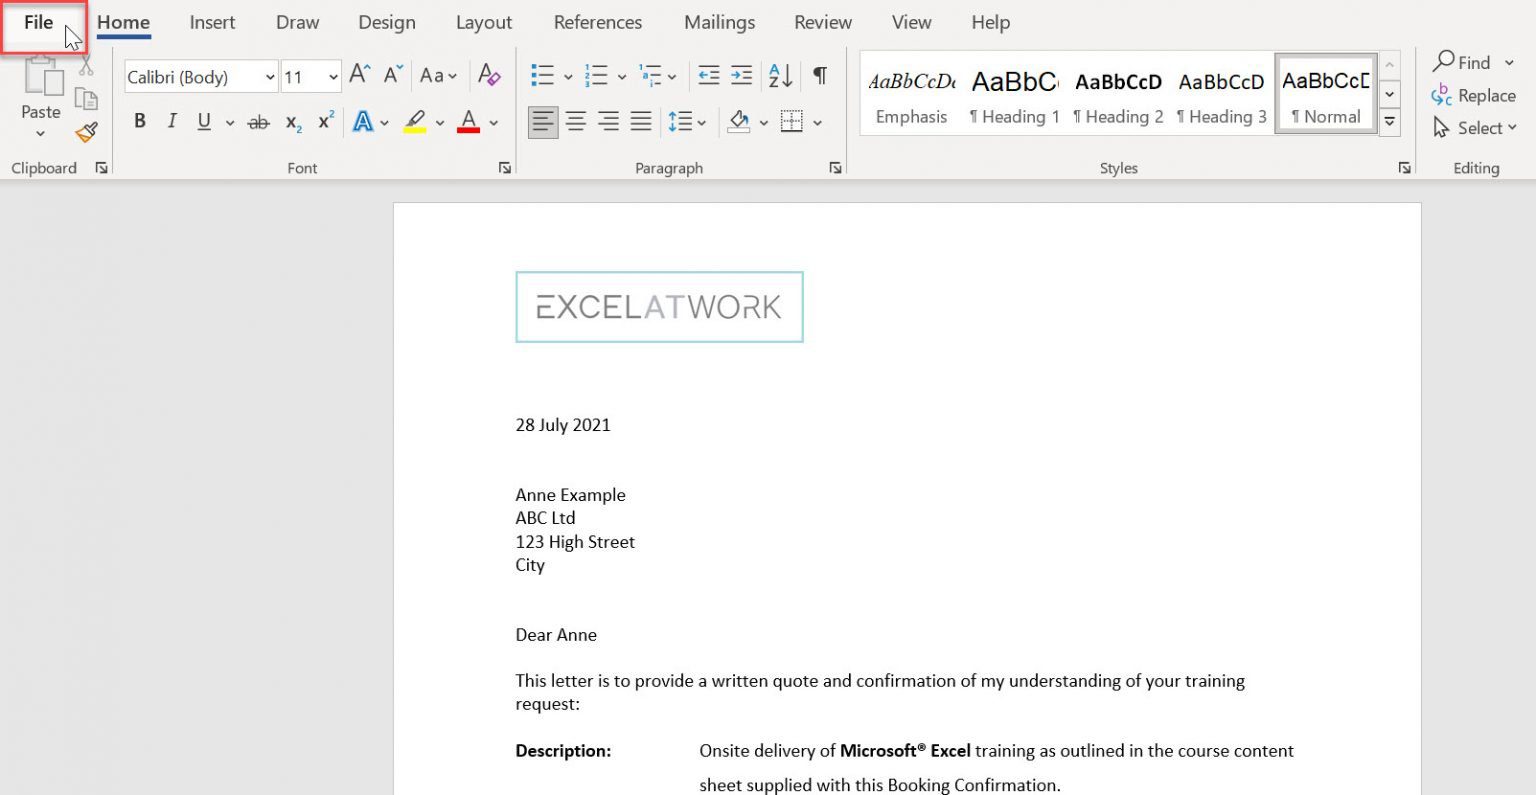Start a multilevel list
This screenshot has height=795, width=1536.
point(650,75)
